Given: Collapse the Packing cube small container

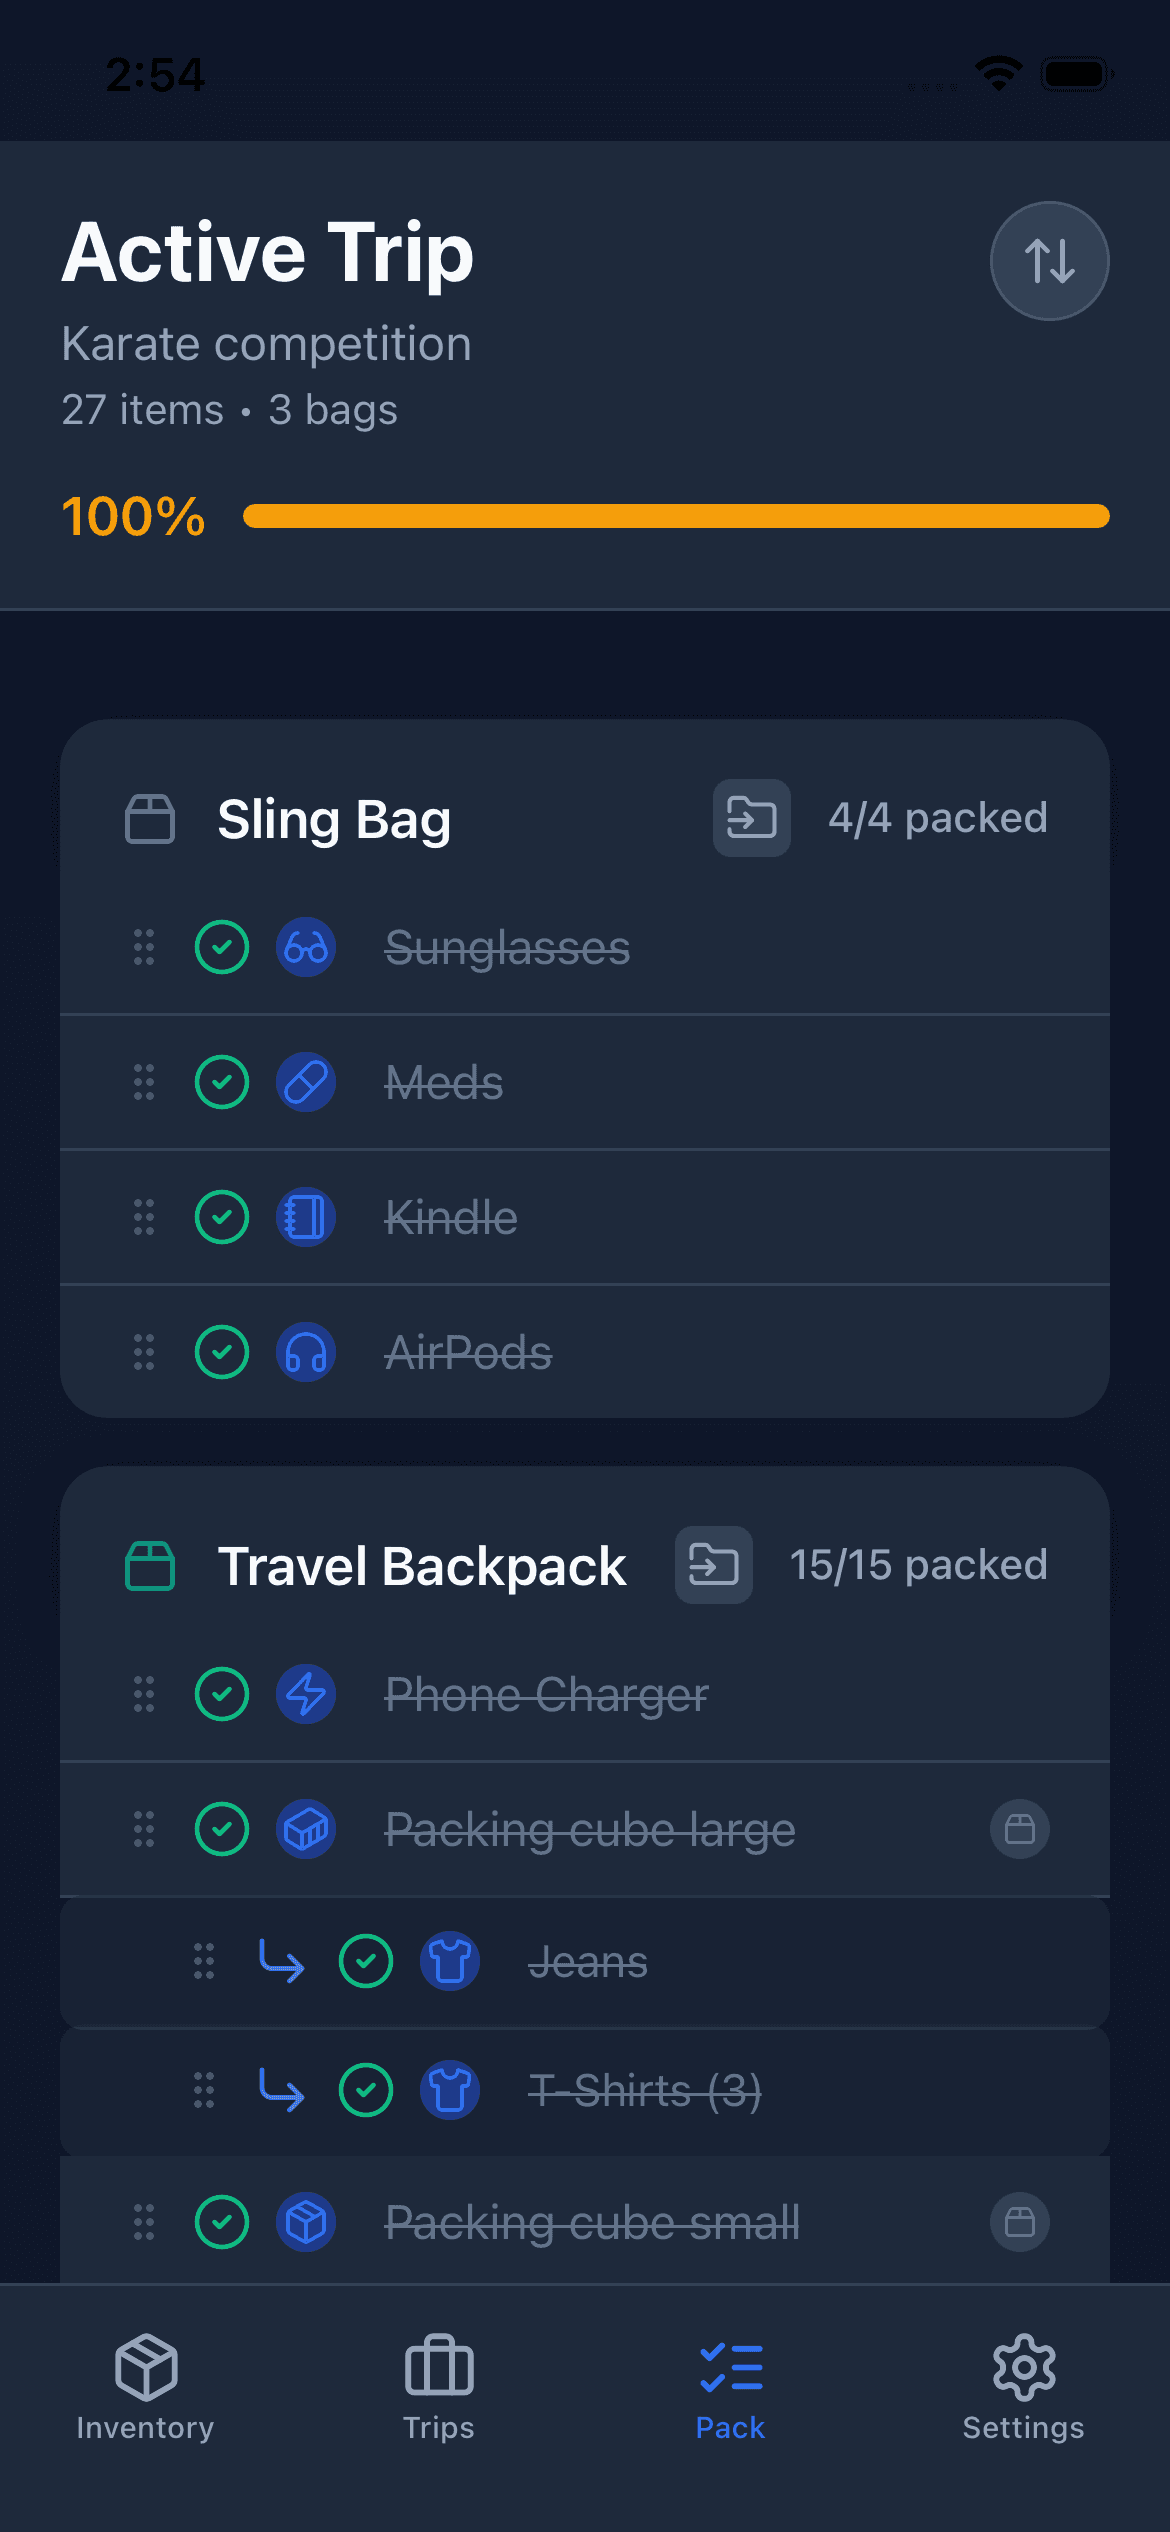Looking at the screenshot, I should [x=1020, y=2222].
